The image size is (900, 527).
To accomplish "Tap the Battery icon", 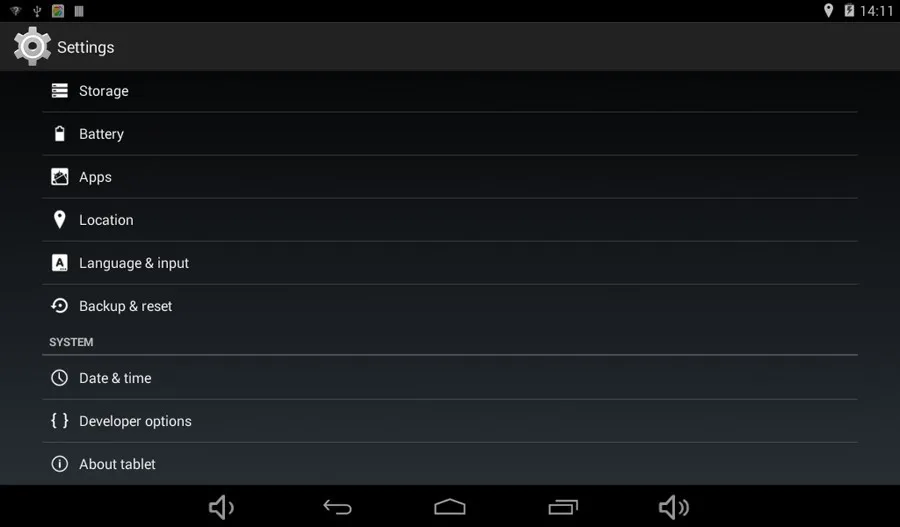I will pyautogui.click(x=60, y=134).
